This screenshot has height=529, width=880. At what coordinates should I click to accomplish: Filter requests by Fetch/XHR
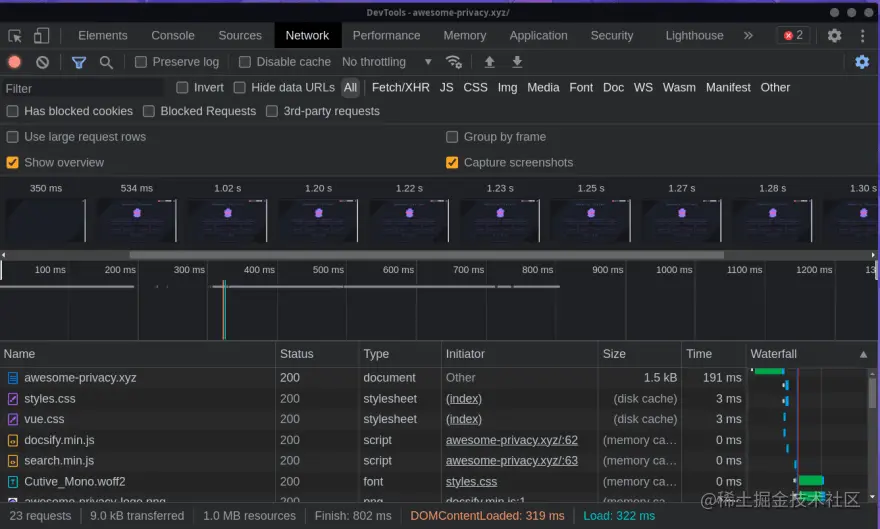(401, 88)
